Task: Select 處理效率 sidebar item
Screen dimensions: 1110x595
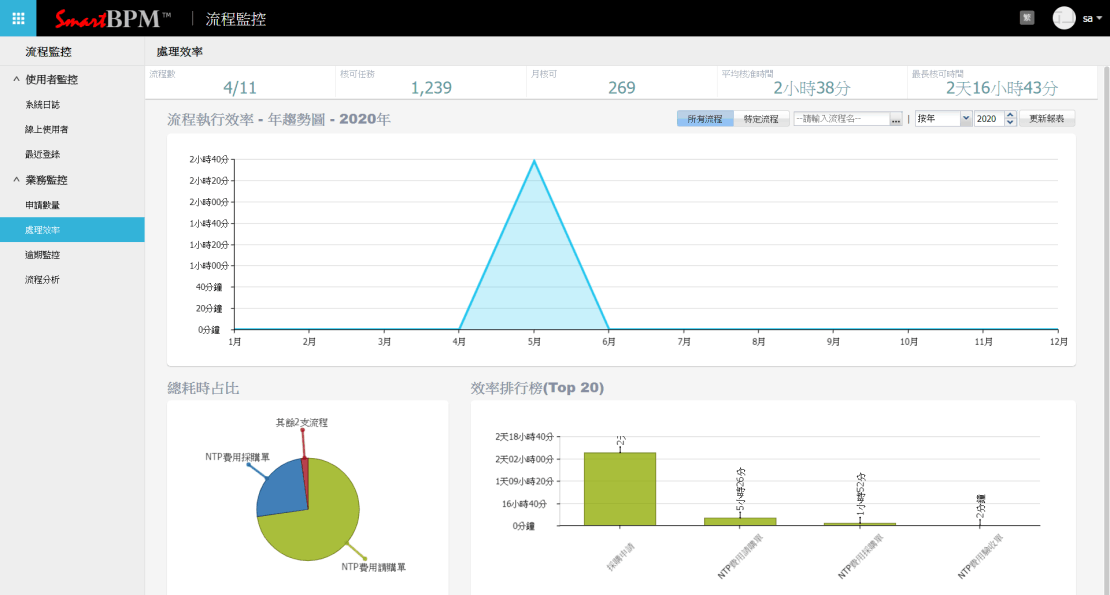Action: [72, 230]
